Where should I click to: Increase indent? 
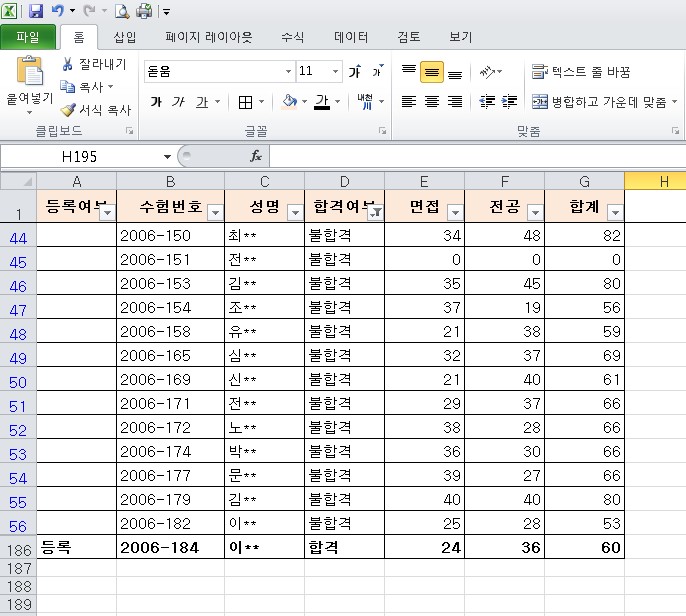(509, 102)
